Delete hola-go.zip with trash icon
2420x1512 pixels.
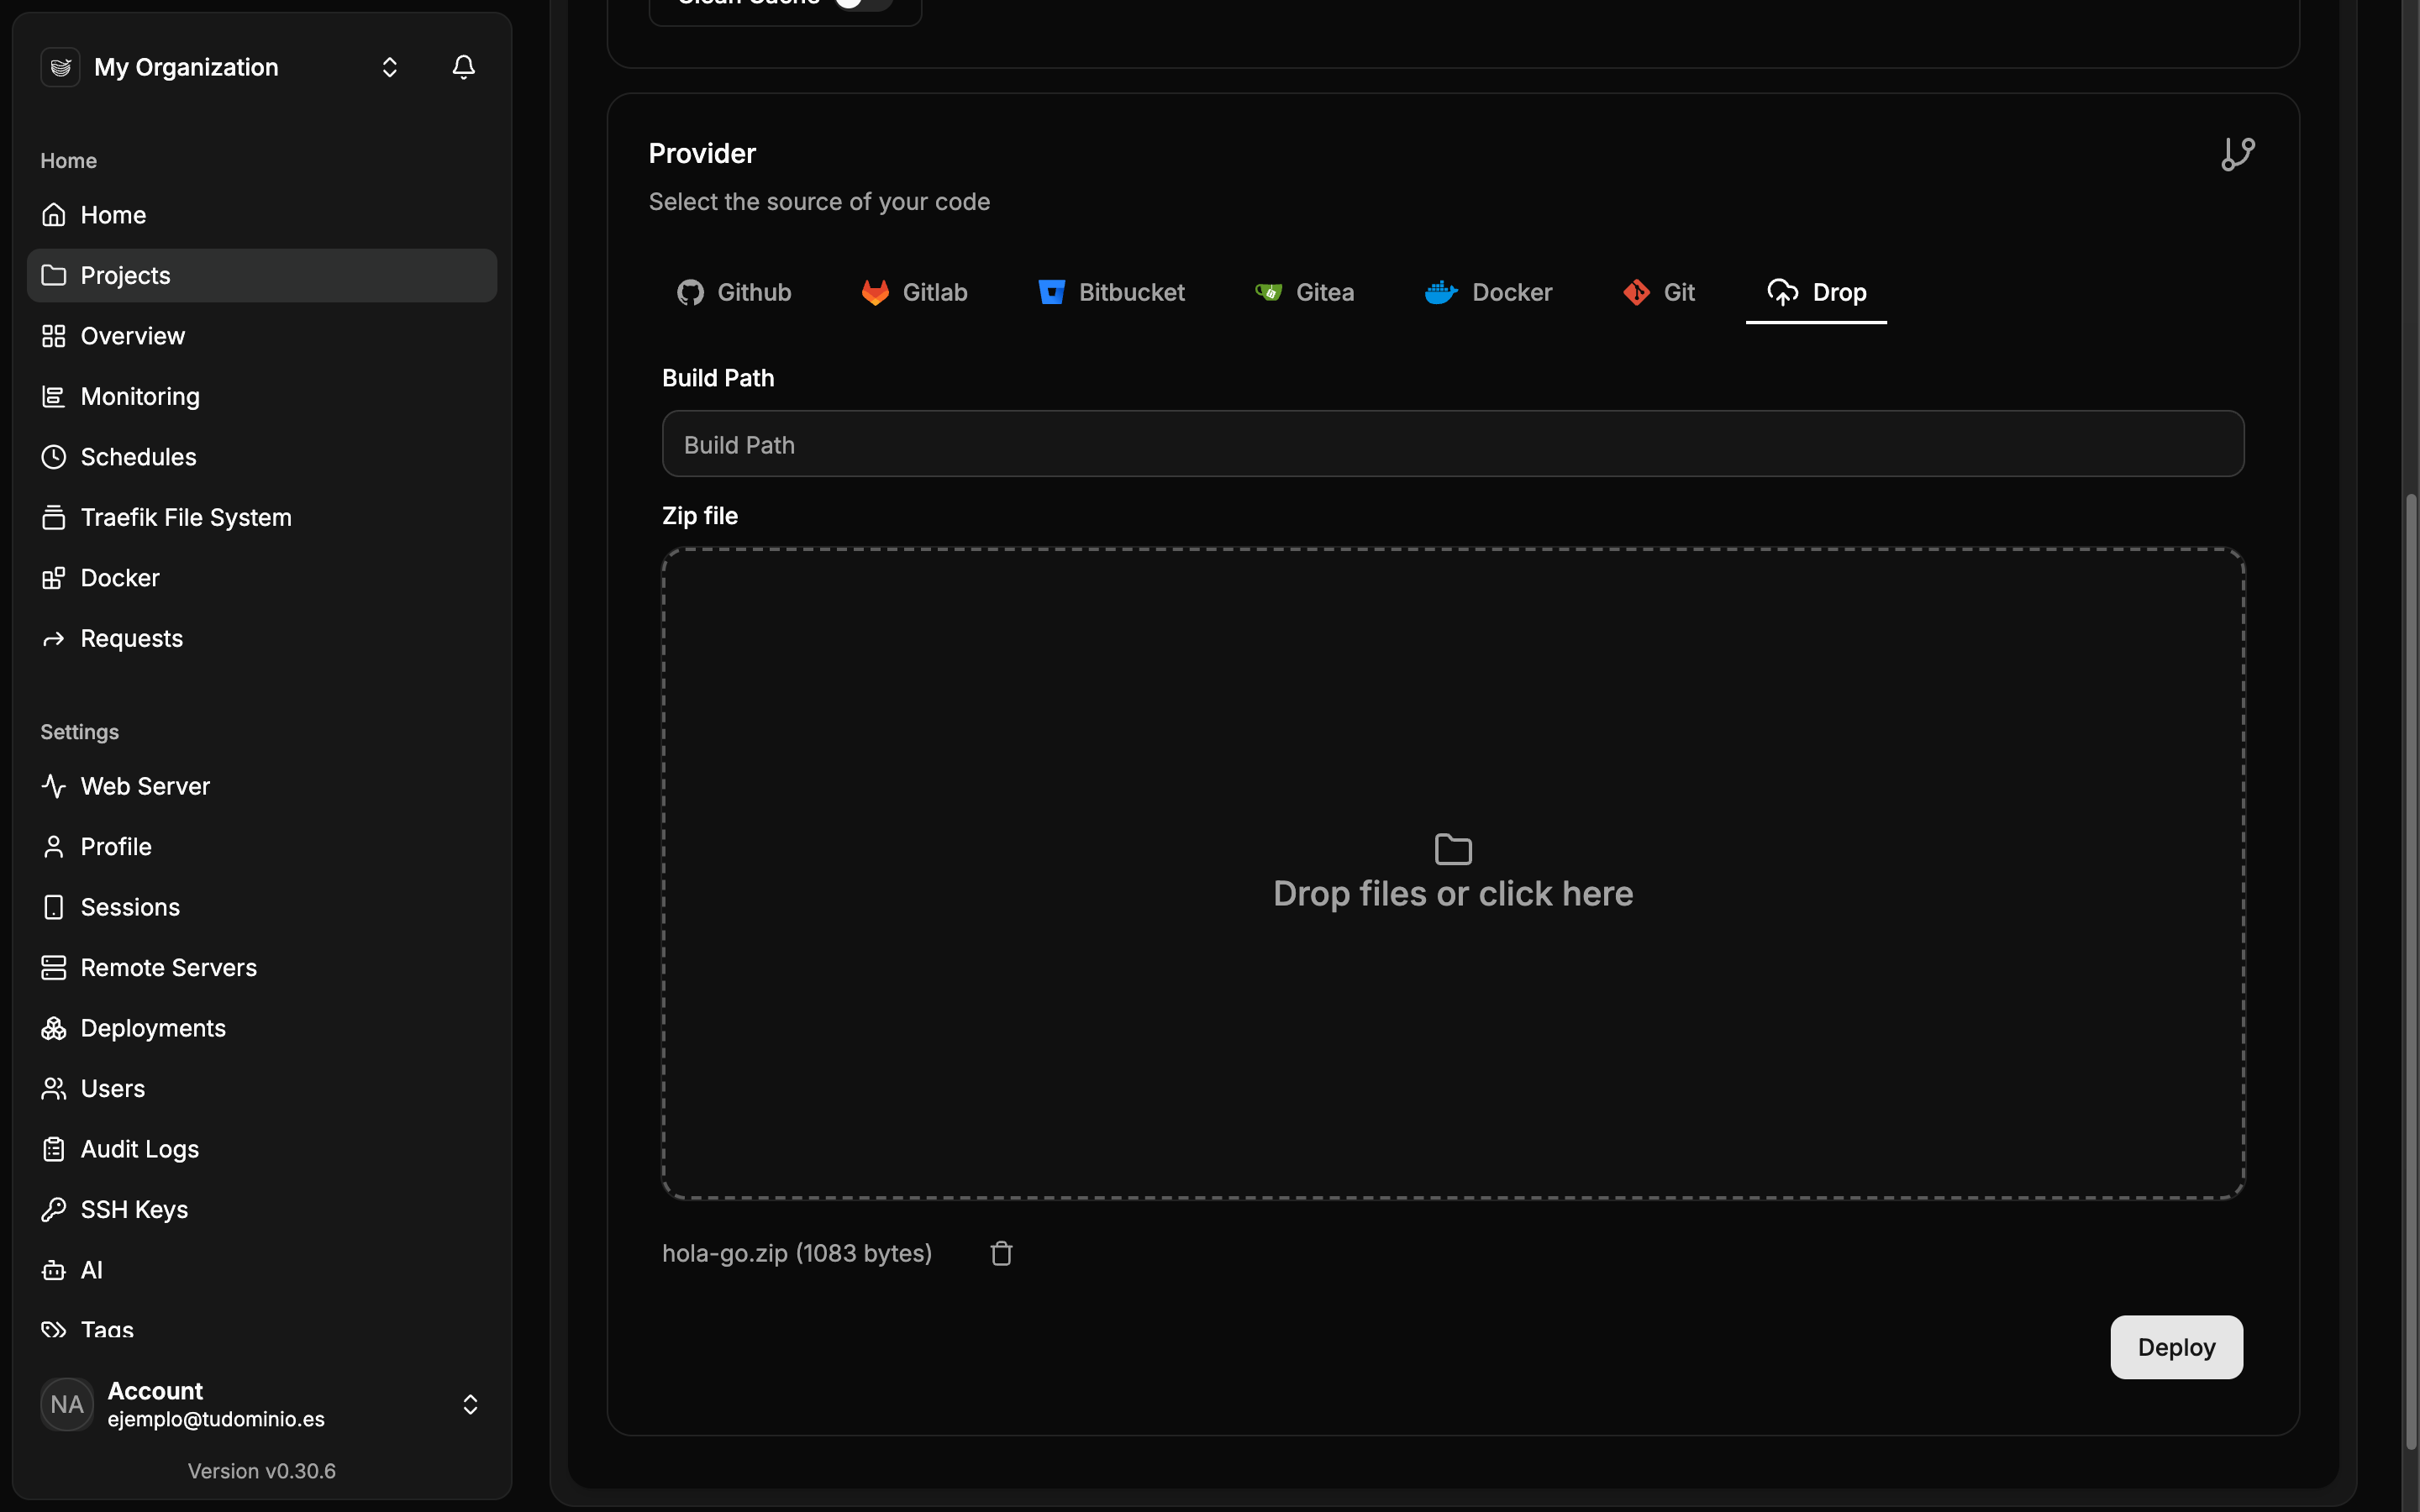pyautogui.click(x=1001, y=1253)
